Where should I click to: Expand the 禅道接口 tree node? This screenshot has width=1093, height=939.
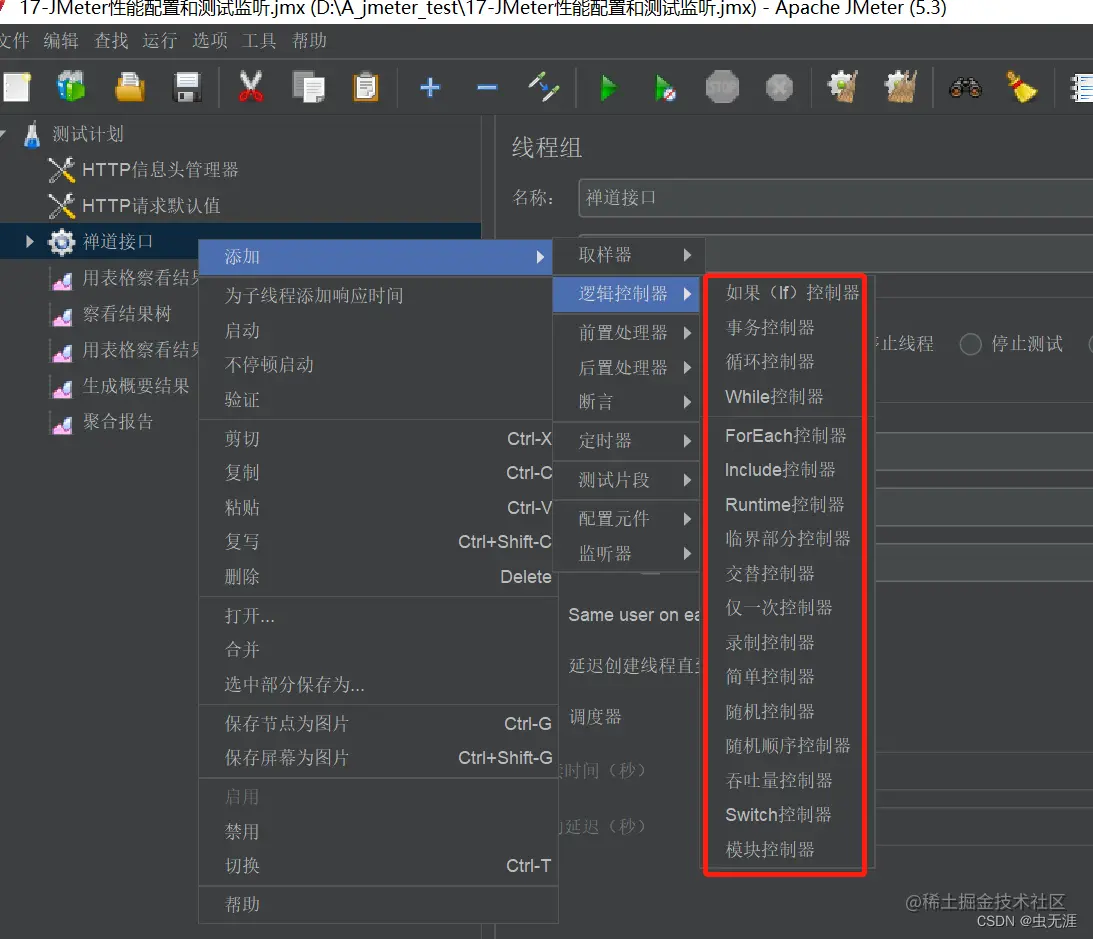coord(27,241)
